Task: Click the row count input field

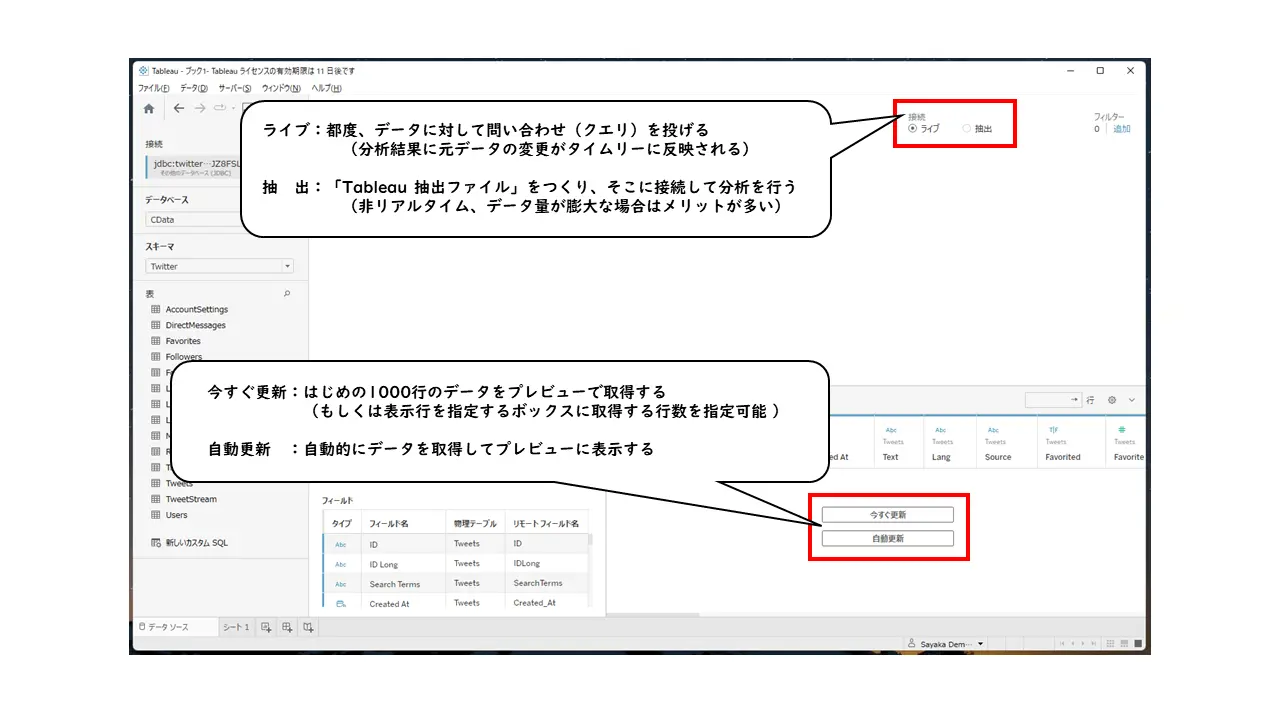Action: (x=1053, y=400)
